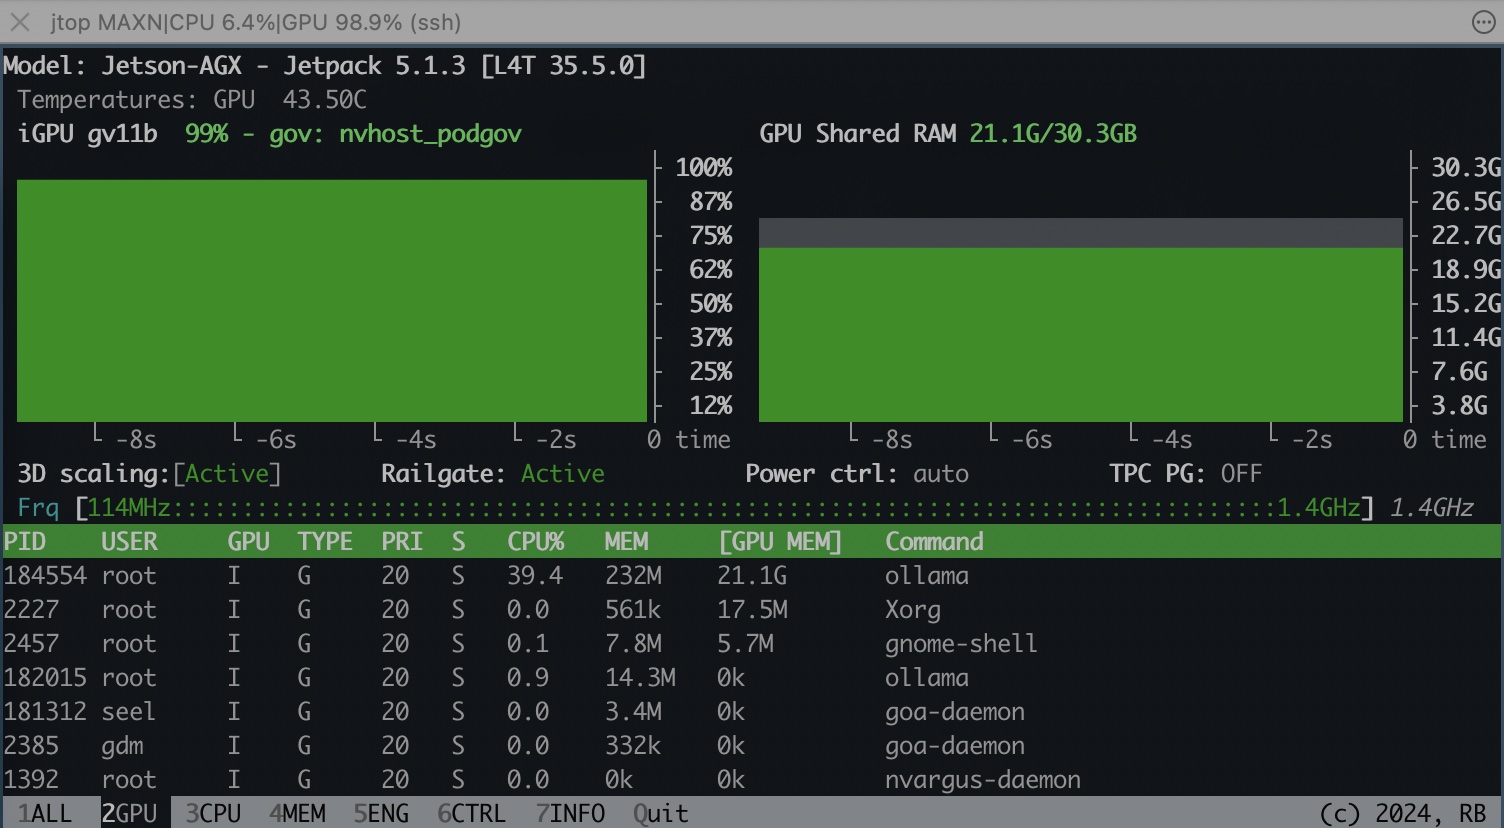Go to the 4MEM tab
The height and width of the screenshot is (828, 1504).
(x=297, y=813)
